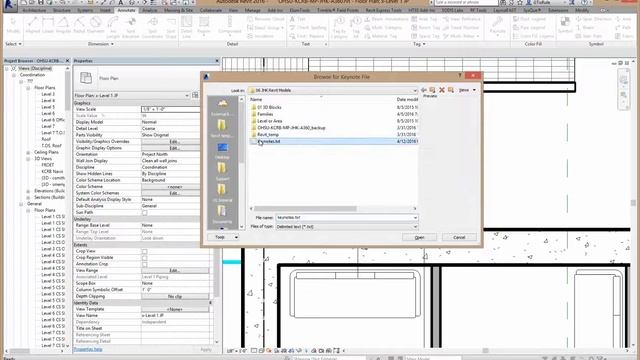Click the Documents shortcut in Places sidebar
This screenshot has height=360, width=640.
pyautogui.click(x=222, y=214)
